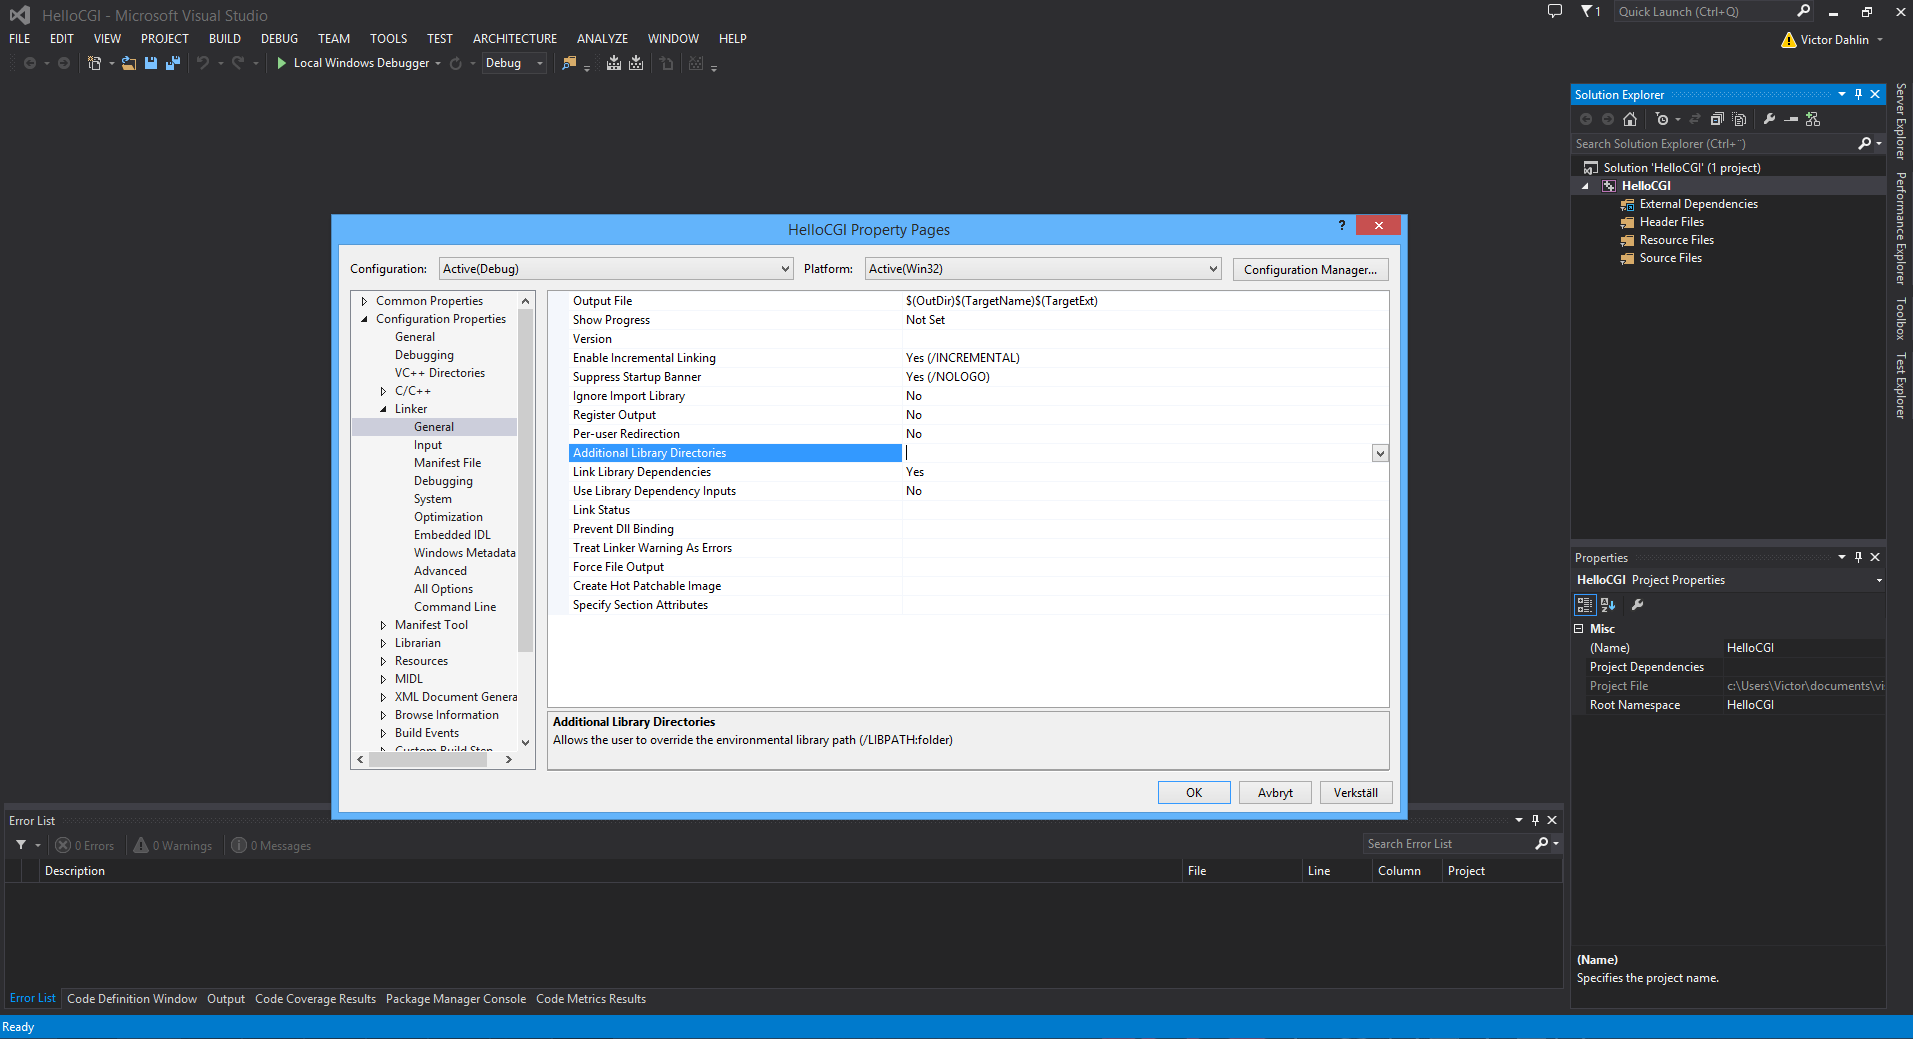1913x1039 pixels.
Task: Click the OK button in Property Pages
Action: pos(1194,793)
